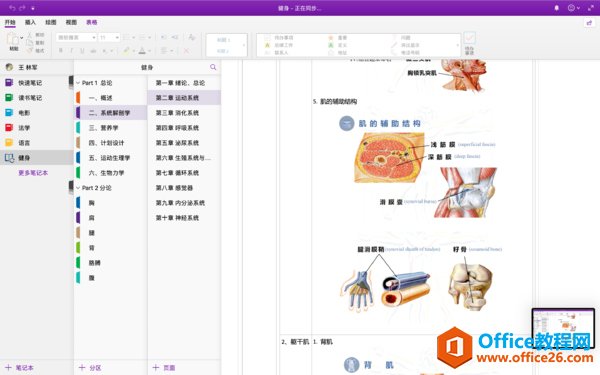Image resolution: width=600 pixels, height=375 pixels.
Task: Open the highlight color dropdown arrow
Action: pyautogui.click(x=133, y=51)
